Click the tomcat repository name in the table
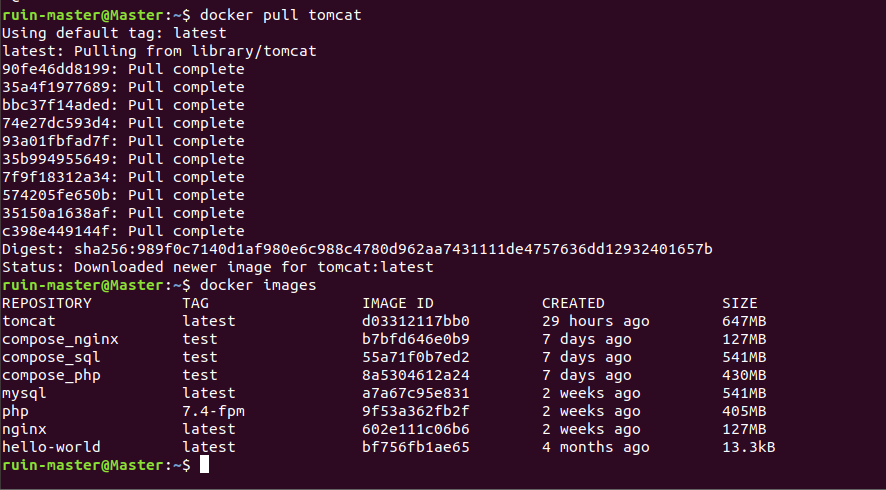Screen dimensions: 886x490 coord(29,321)
